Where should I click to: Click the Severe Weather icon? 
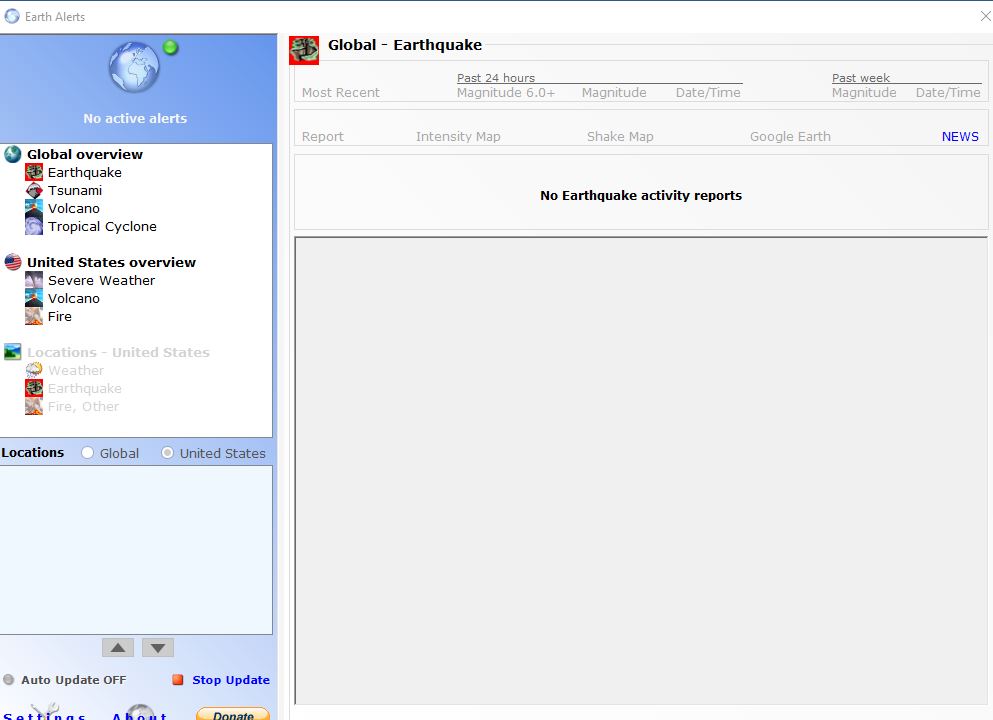[x=34, y=280]
